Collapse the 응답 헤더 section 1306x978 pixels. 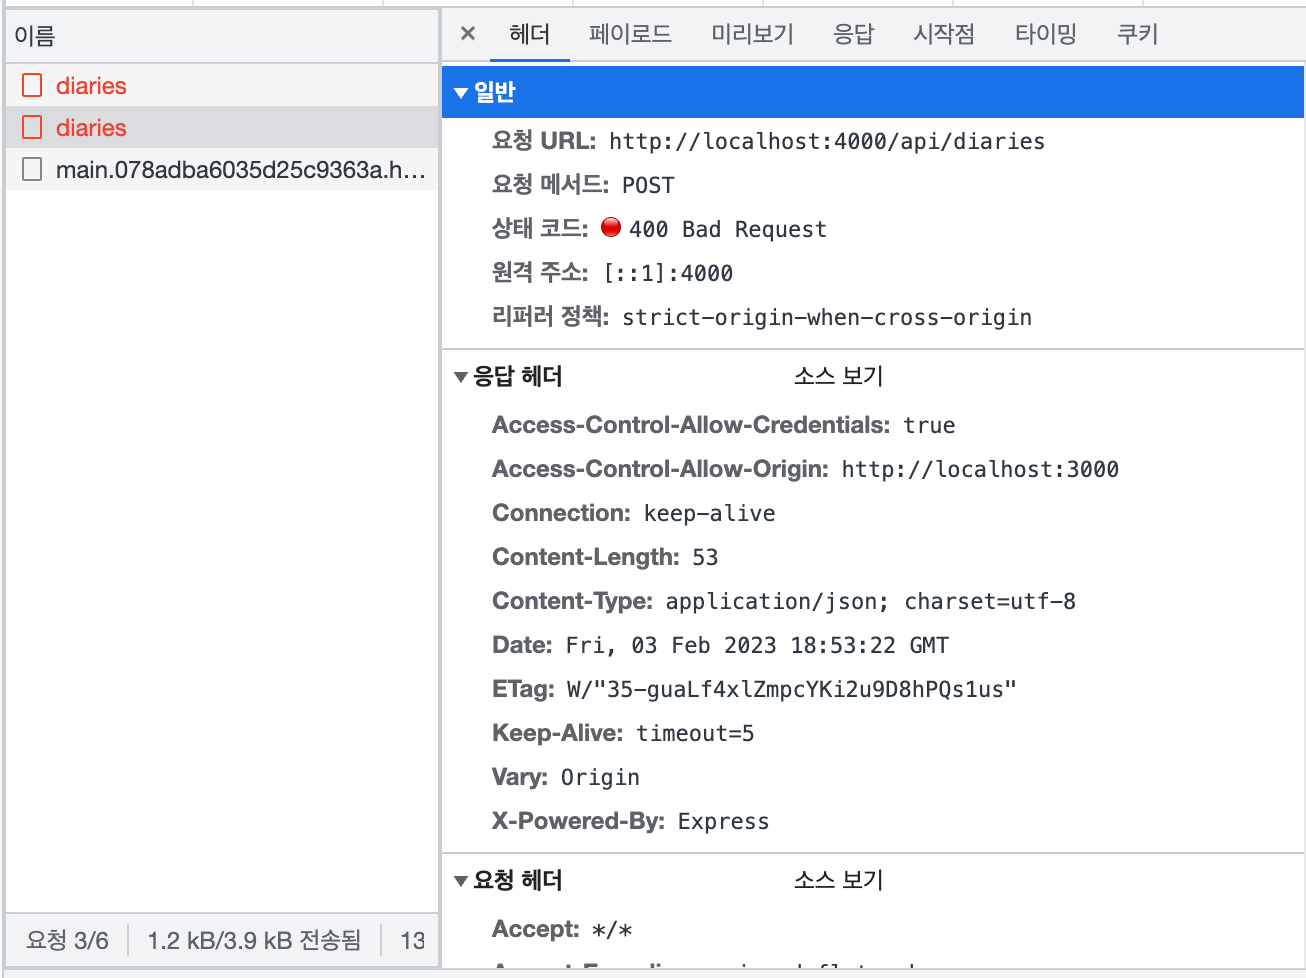(461, 376)
